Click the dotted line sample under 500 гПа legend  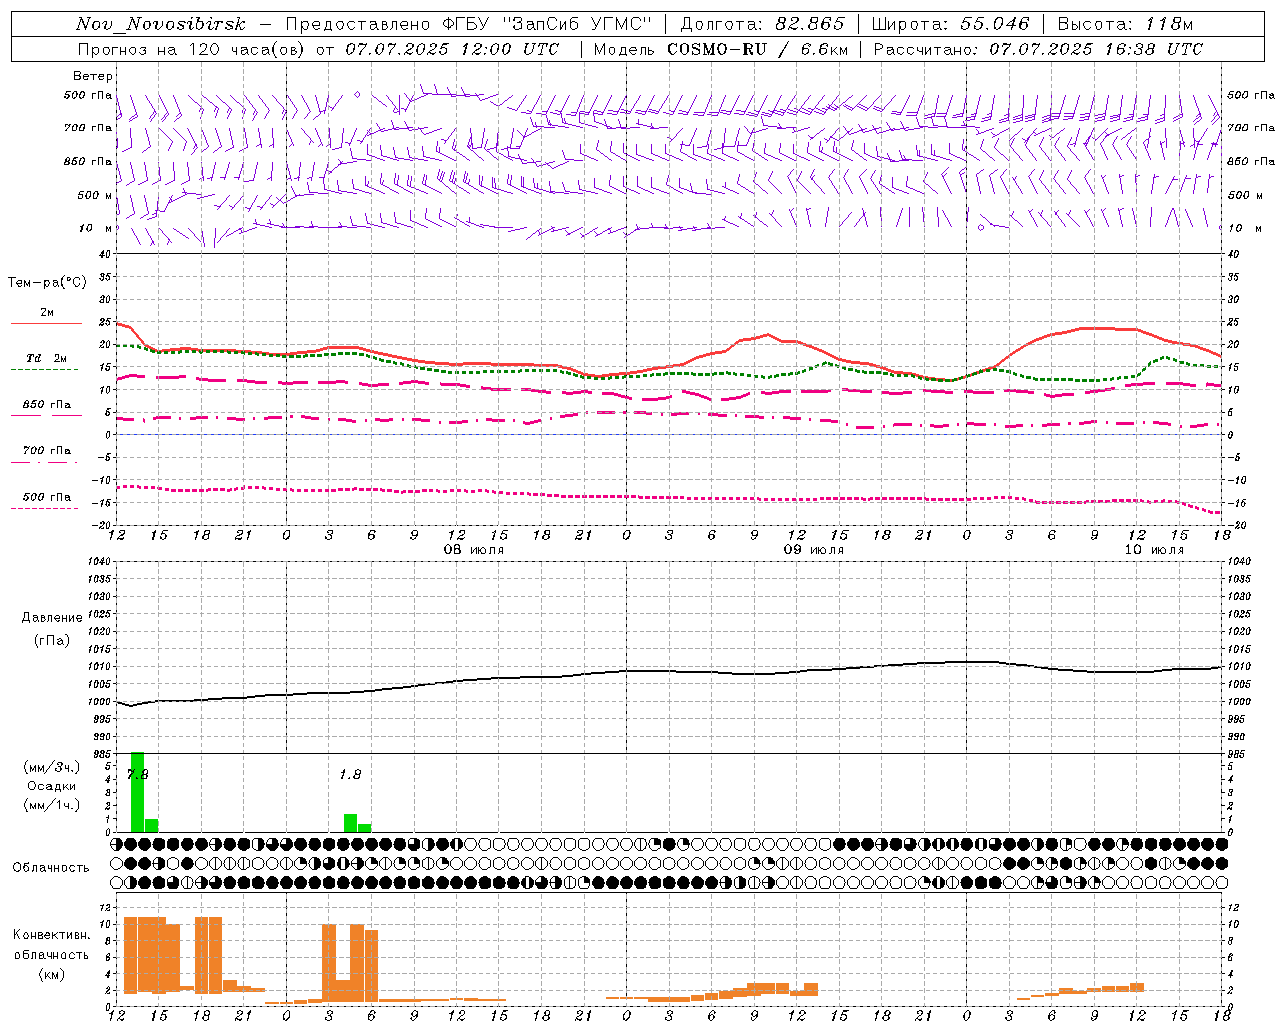(45, 508)
